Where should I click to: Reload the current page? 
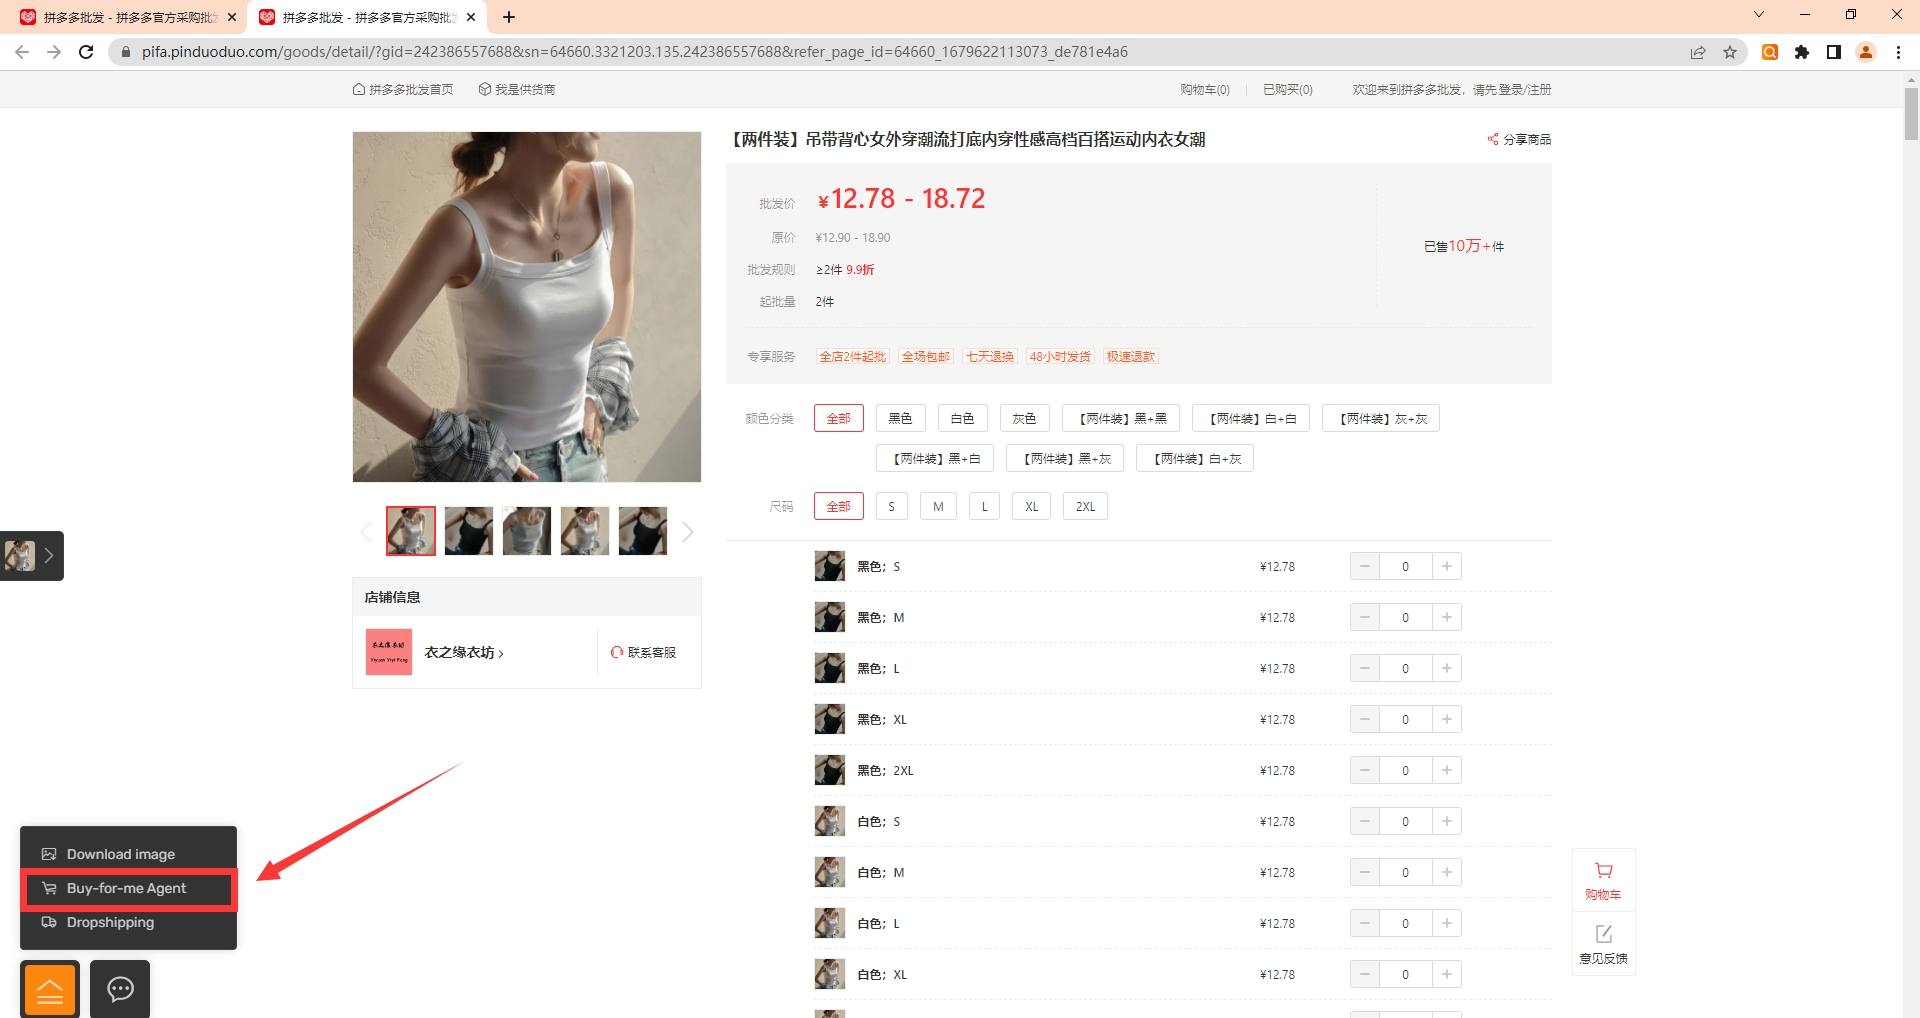point(86,52)
